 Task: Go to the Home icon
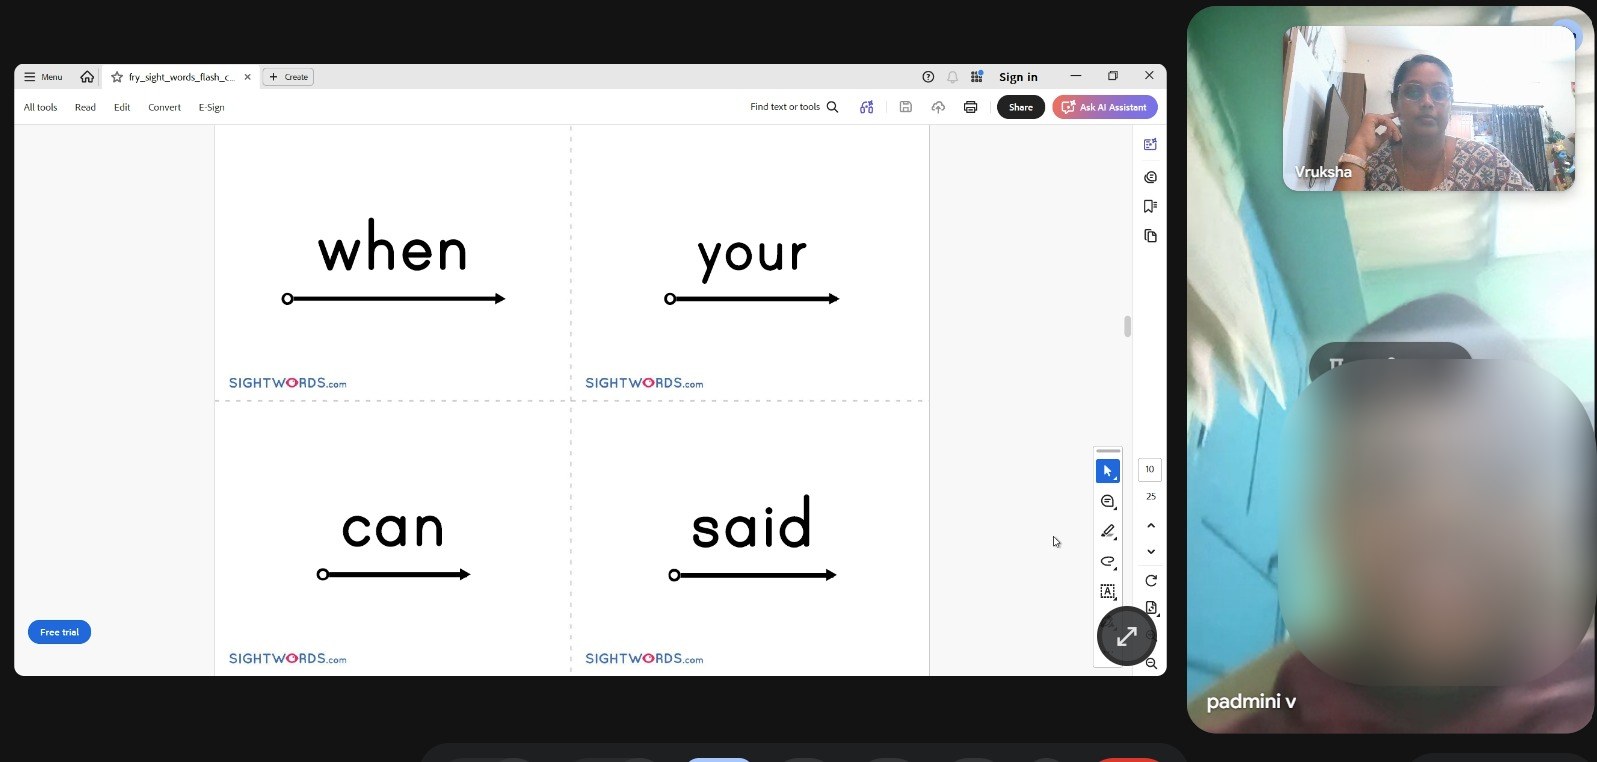87,77
